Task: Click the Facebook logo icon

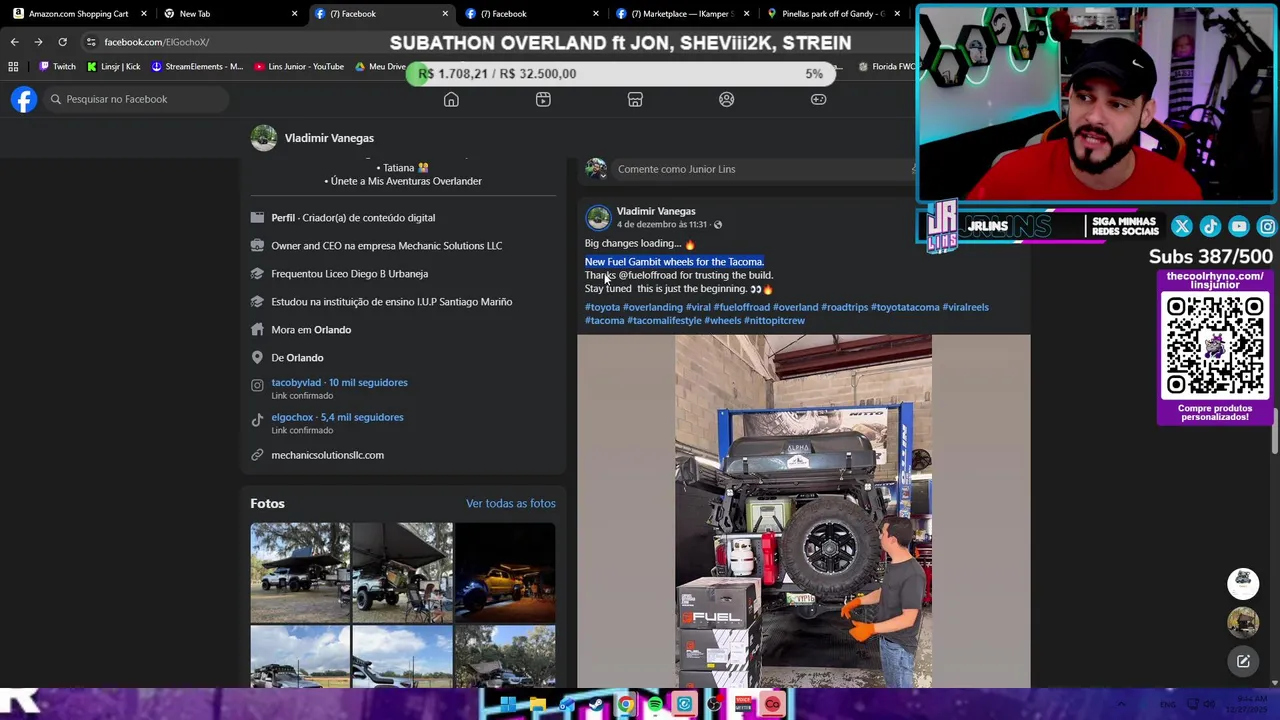Action: pos(24,99)
